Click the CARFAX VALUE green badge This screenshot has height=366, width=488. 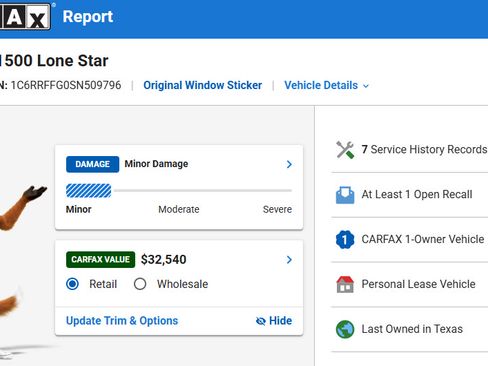pyautogui.click(x=100, y=259)
